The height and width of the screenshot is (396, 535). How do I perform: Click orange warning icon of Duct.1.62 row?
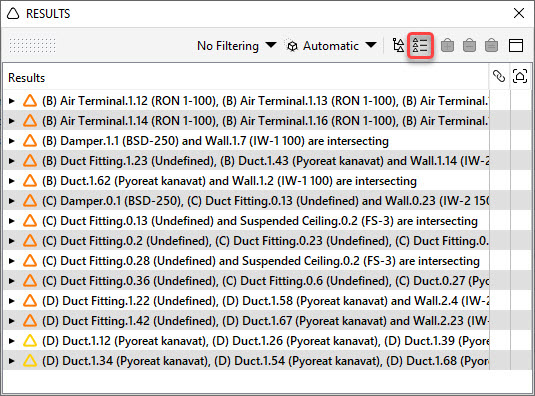click(30, 180)
